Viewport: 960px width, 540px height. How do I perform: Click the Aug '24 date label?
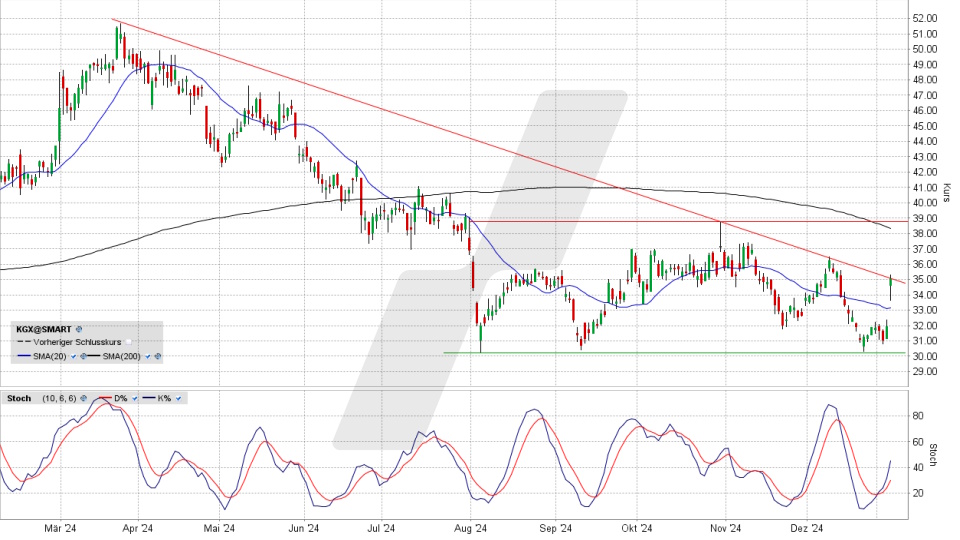[x=471, y=528]
